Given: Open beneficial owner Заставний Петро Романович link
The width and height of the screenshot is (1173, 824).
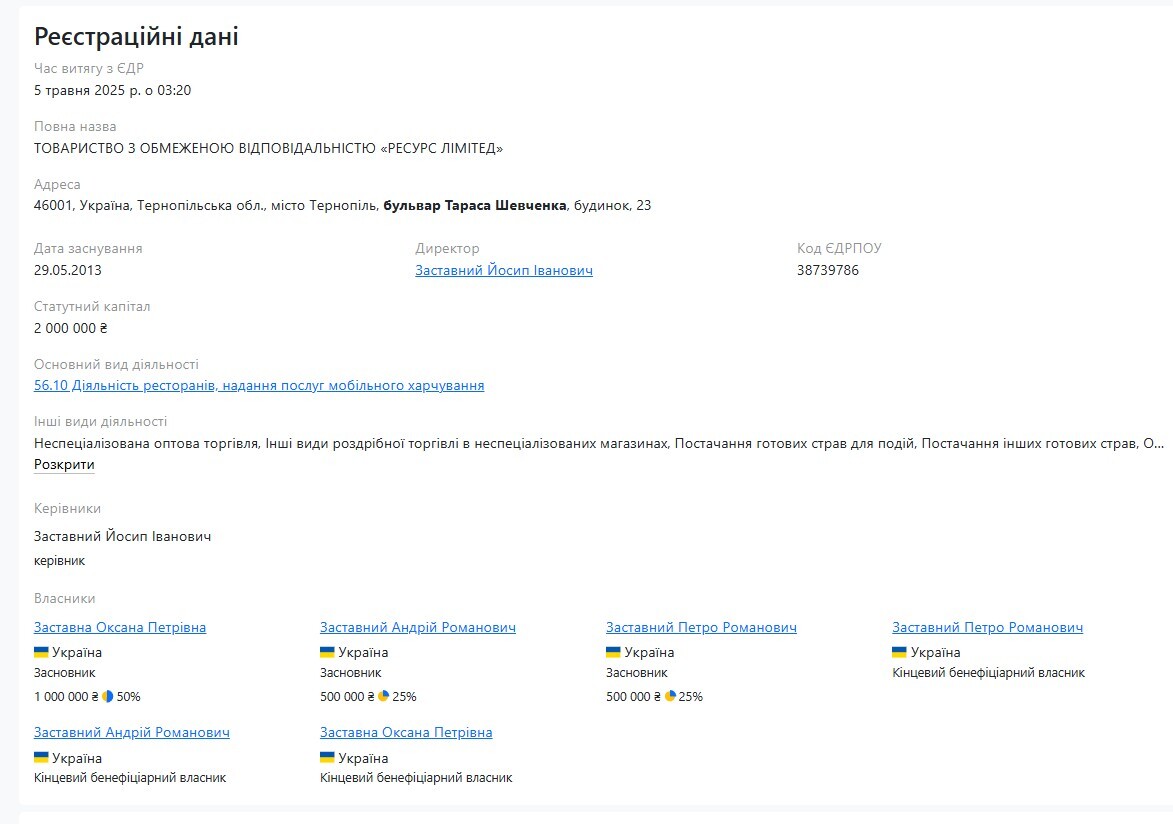Looking at the screenshot, I should [x=987, y=627].
